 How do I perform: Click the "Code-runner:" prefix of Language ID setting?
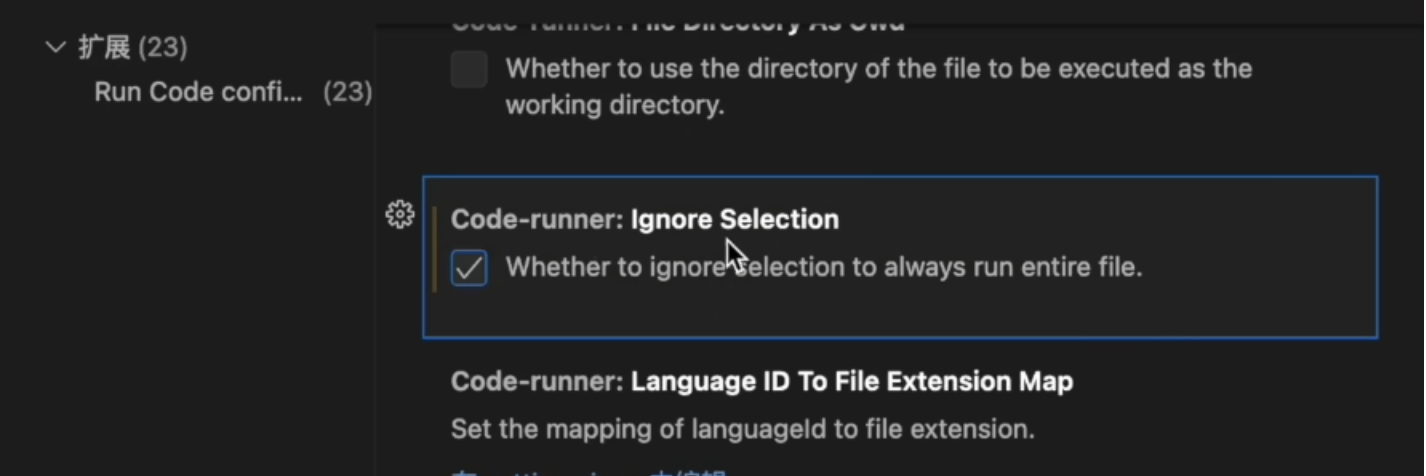pyautogui.click(x=538, y=381)
